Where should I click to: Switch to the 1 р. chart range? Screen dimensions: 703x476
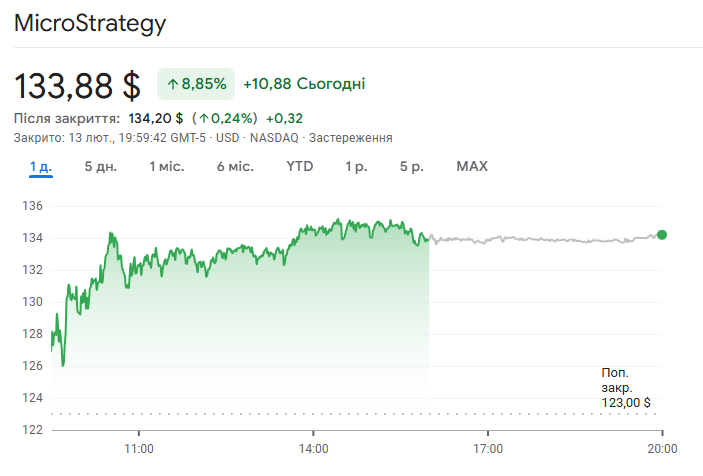point(356,166)
